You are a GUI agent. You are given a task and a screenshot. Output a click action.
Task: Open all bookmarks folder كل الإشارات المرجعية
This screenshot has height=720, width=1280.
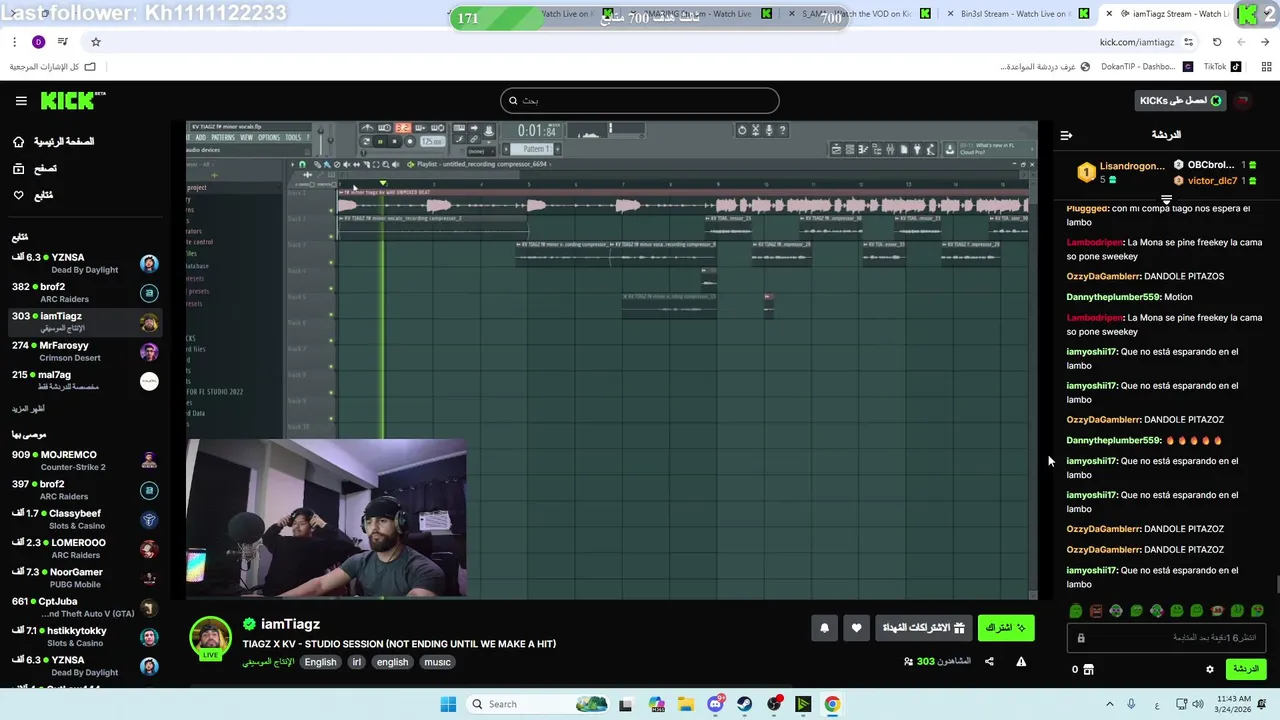point(53,67)
